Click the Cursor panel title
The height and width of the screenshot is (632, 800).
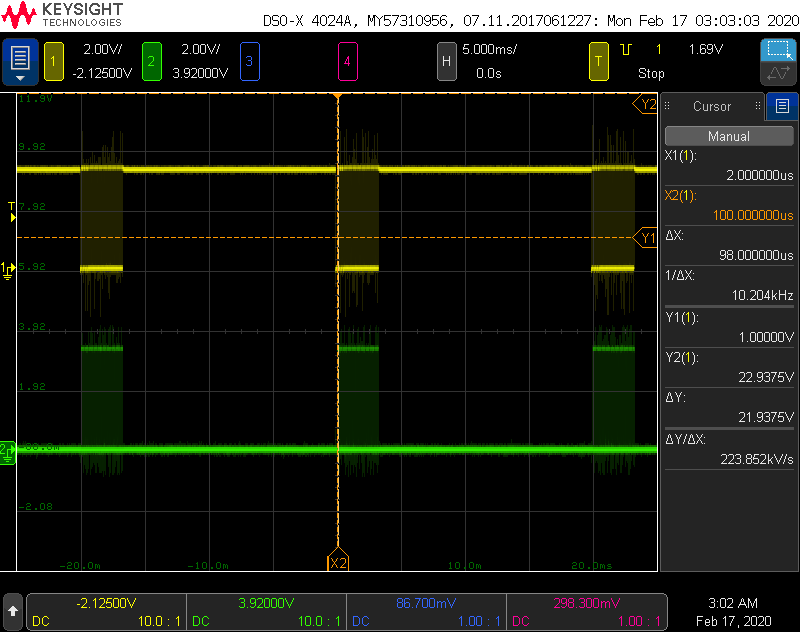tap(712, 106)
